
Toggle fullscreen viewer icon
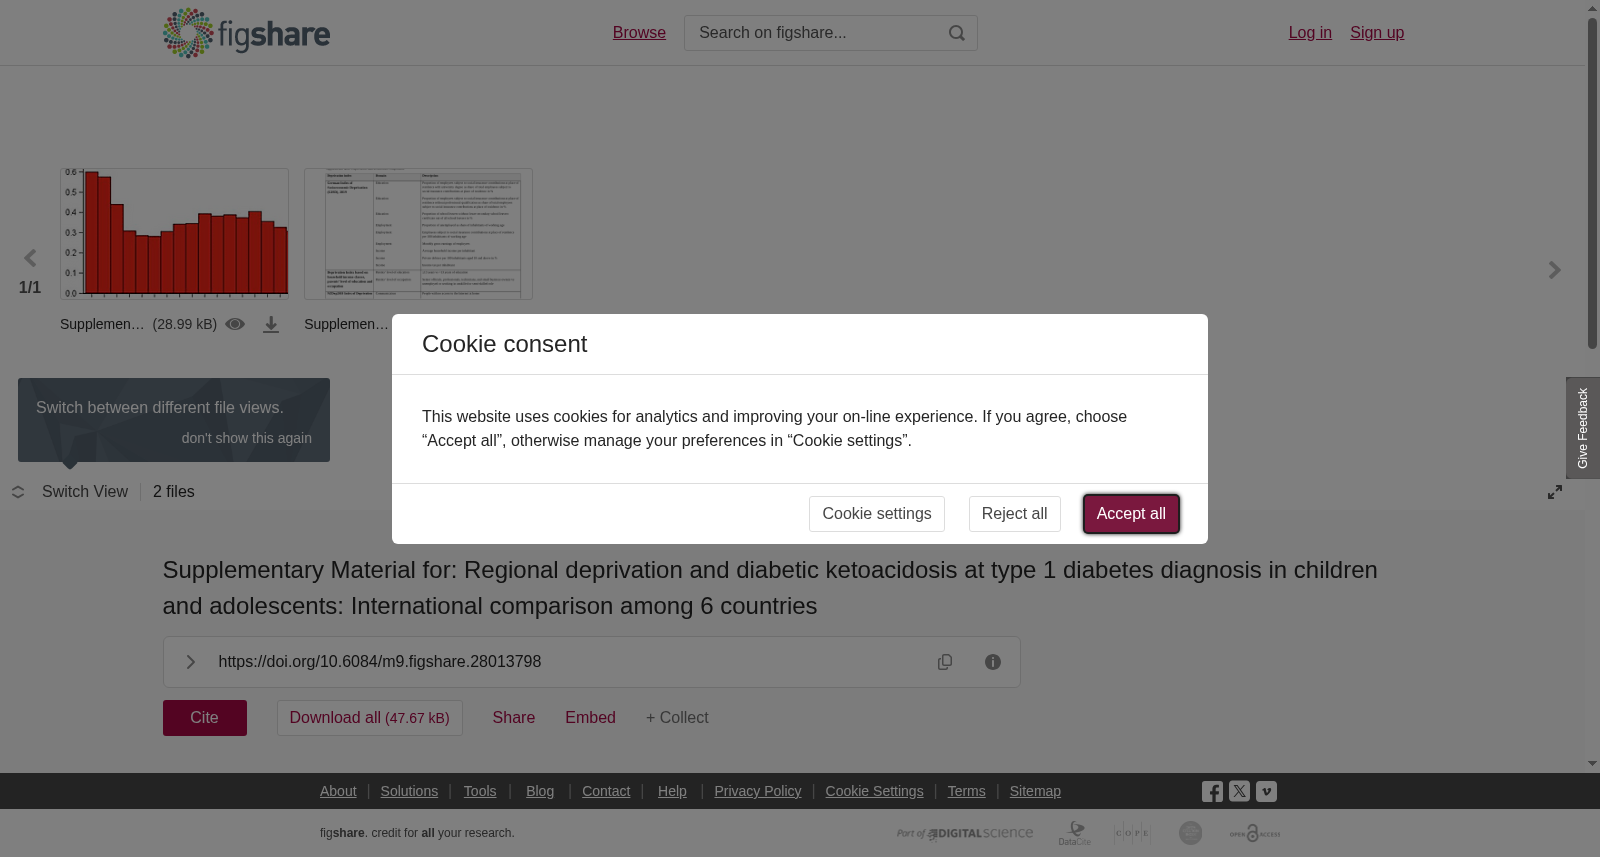click(1555, 492)
